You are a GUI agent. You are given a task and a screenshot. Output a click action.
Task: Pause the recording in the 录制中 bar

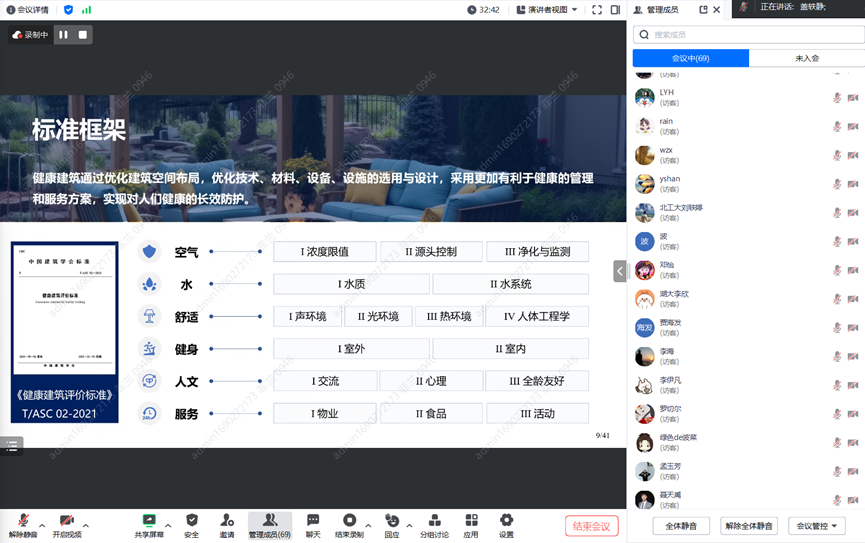[x=63, y=35]
